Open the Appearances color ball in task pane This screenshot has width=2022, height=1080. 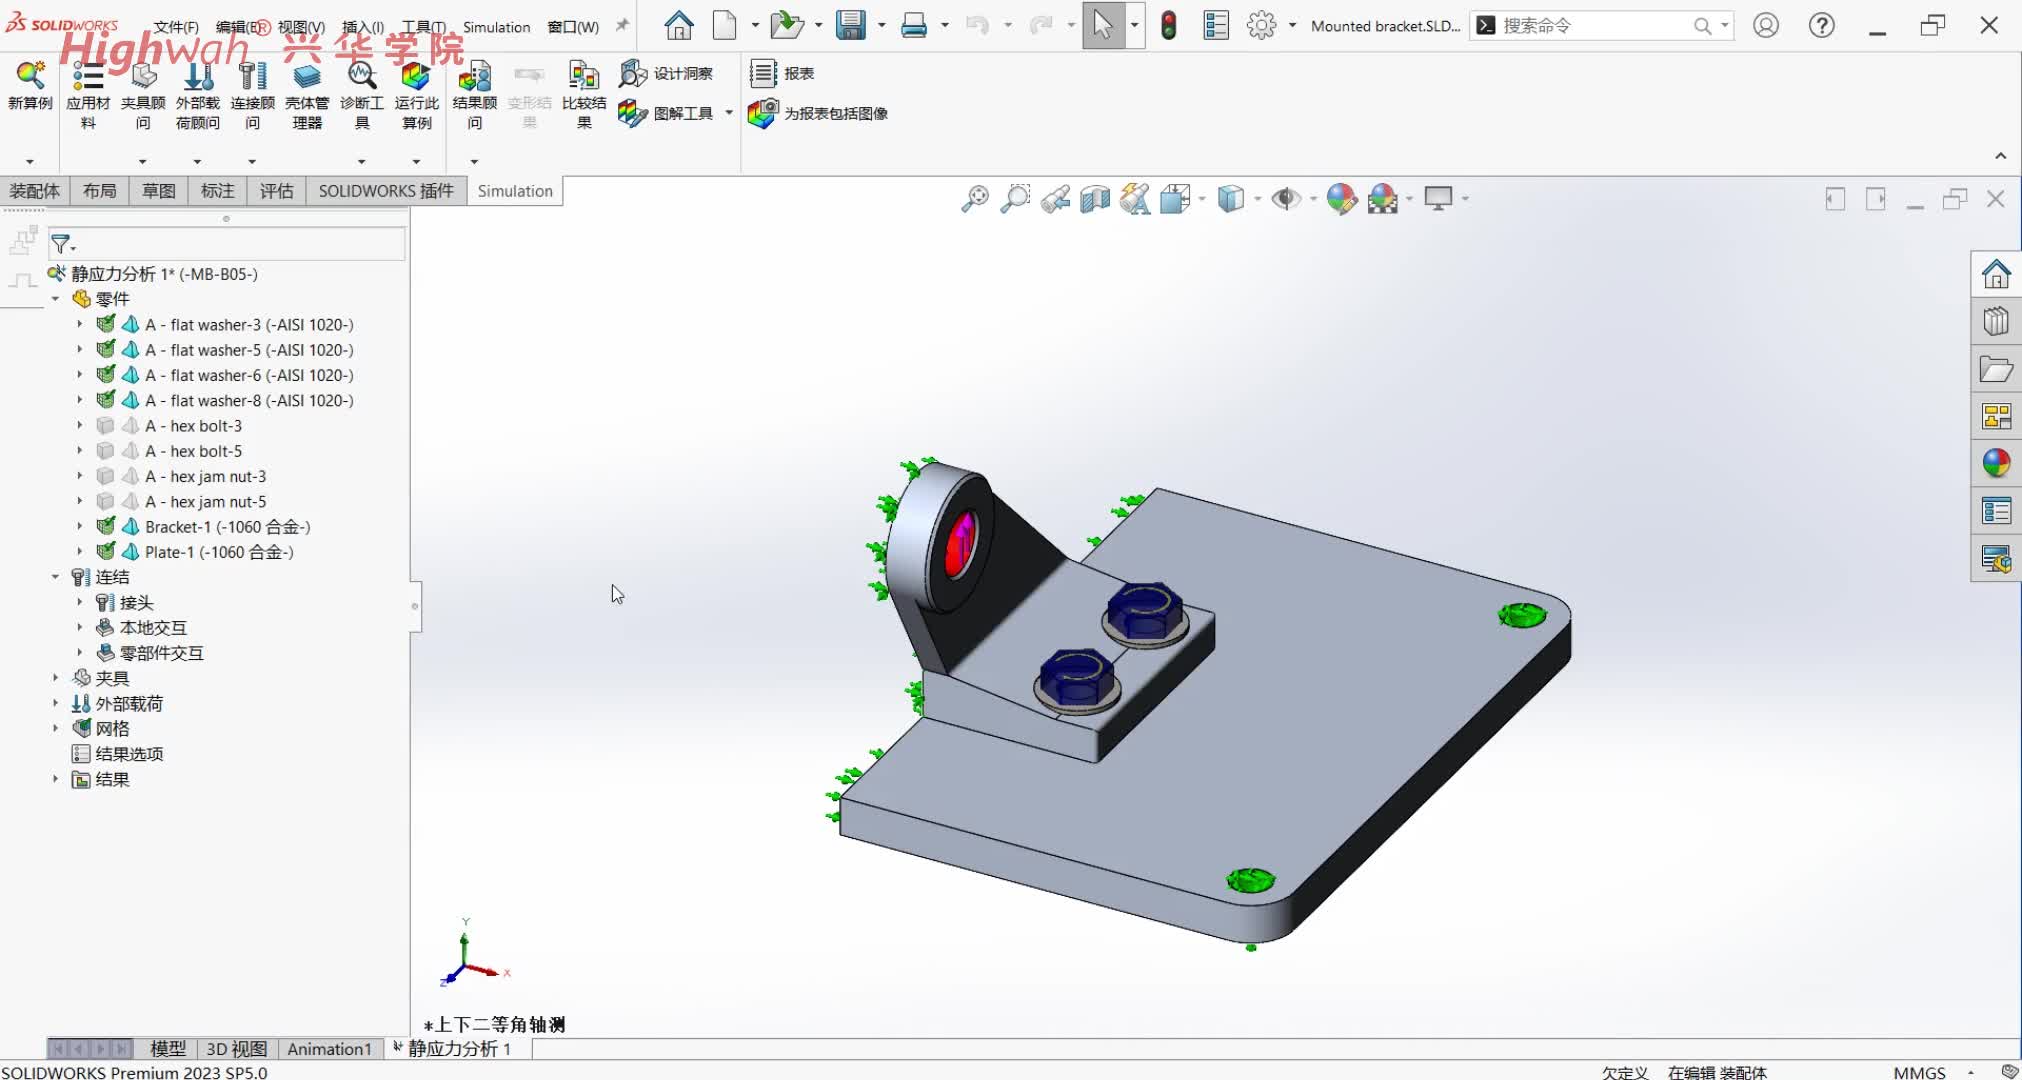[x=1996, y=463]
